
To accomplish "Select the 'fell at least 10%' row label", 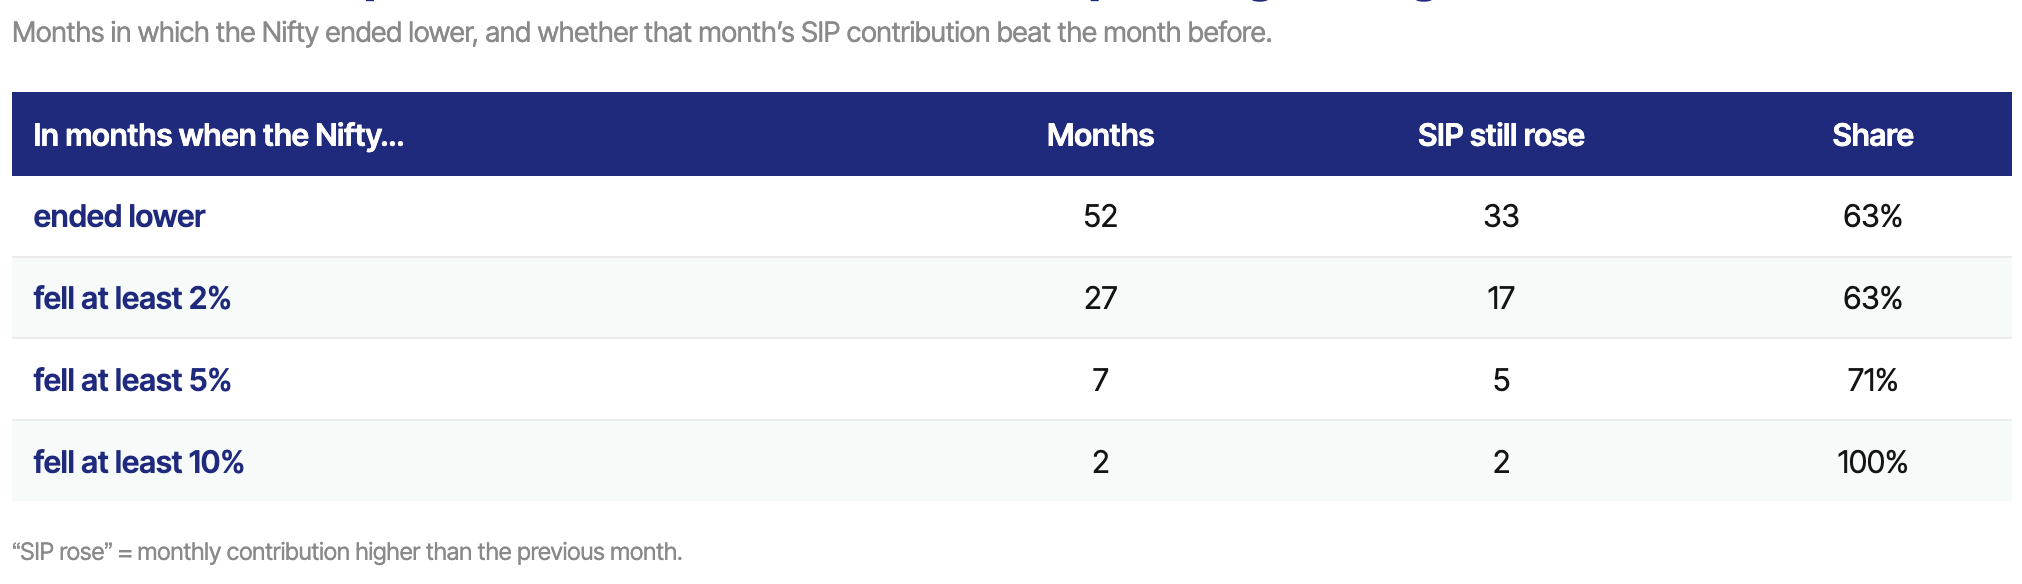I will click(x=138, y=462).
